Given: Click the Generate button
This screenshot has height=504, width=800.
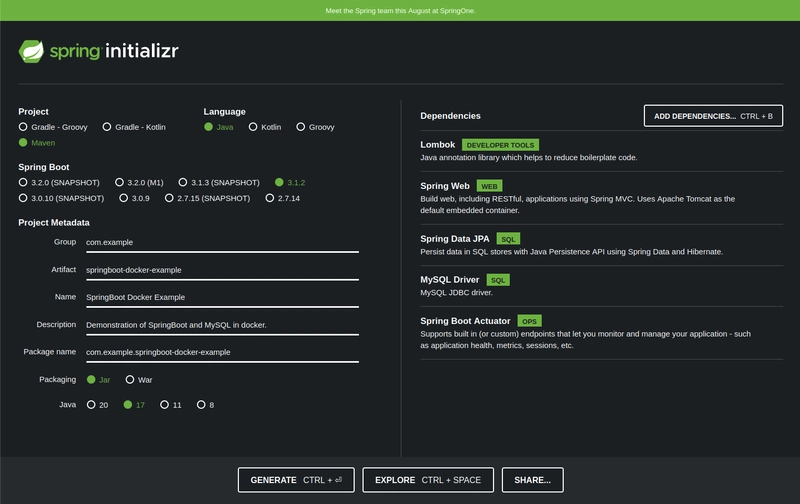Looking at the screenshot, I should [x=296, y=480].
